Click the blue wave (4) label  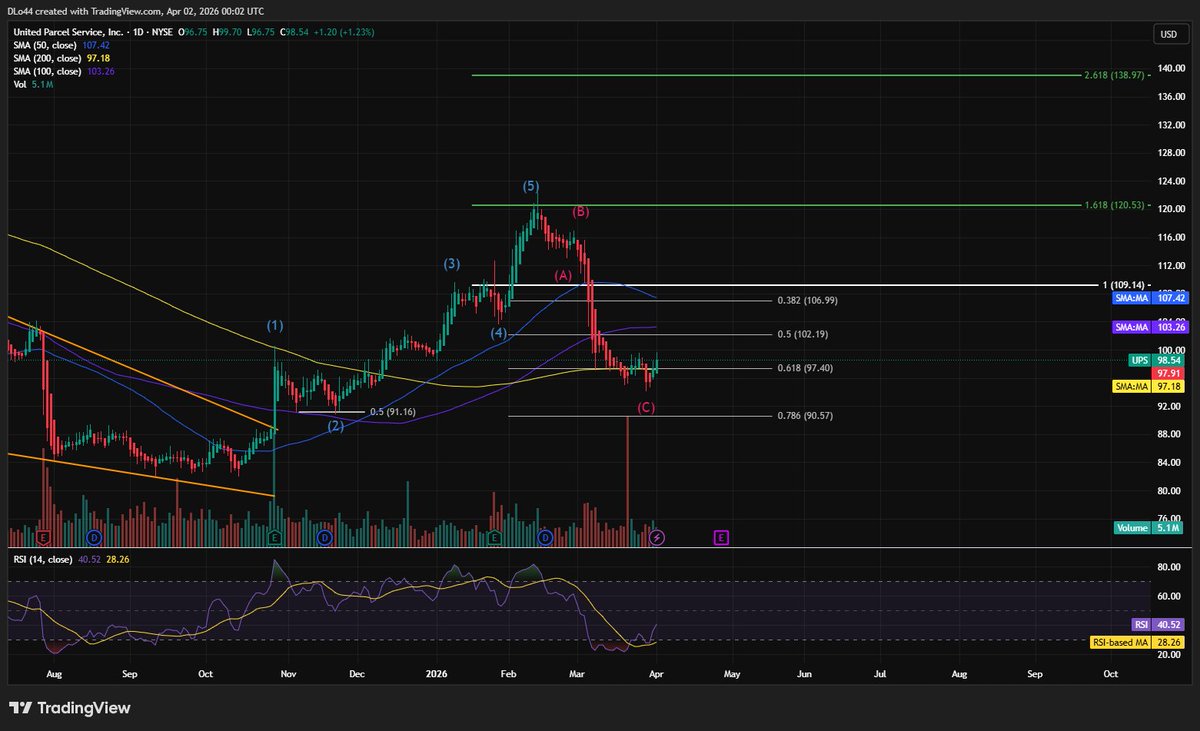[x=499, y=333]
